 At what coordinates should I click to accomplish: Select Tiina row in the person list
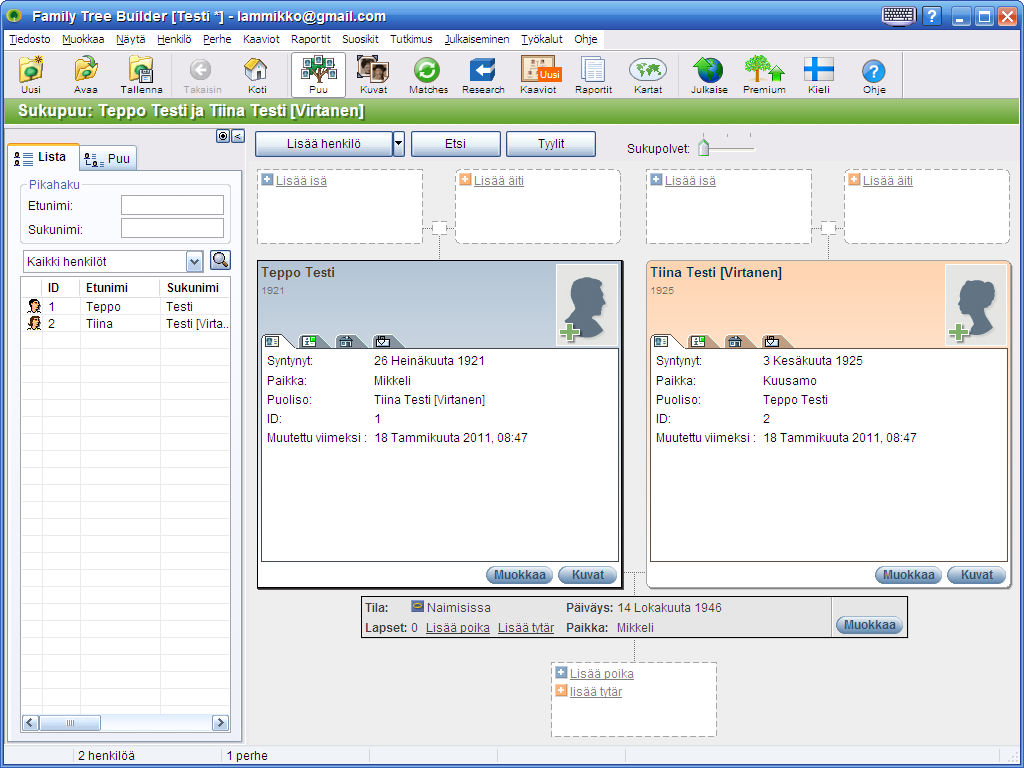(126, 323)
